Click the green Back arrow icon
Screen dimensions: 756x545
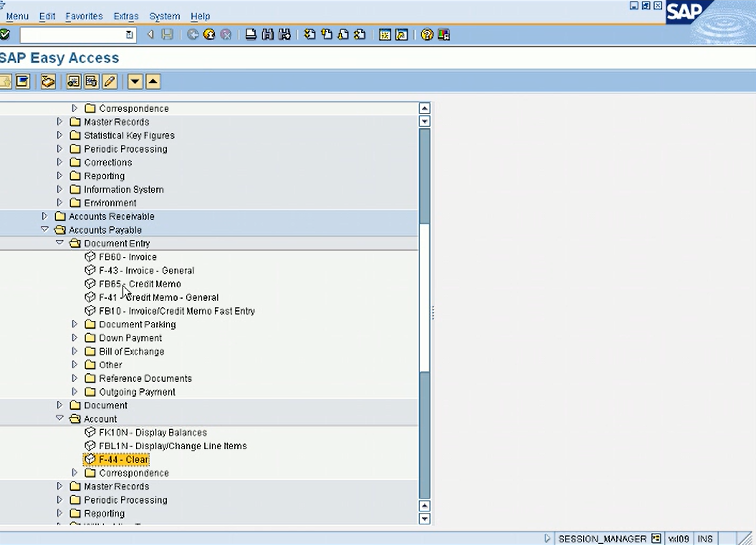click(193, 35)
